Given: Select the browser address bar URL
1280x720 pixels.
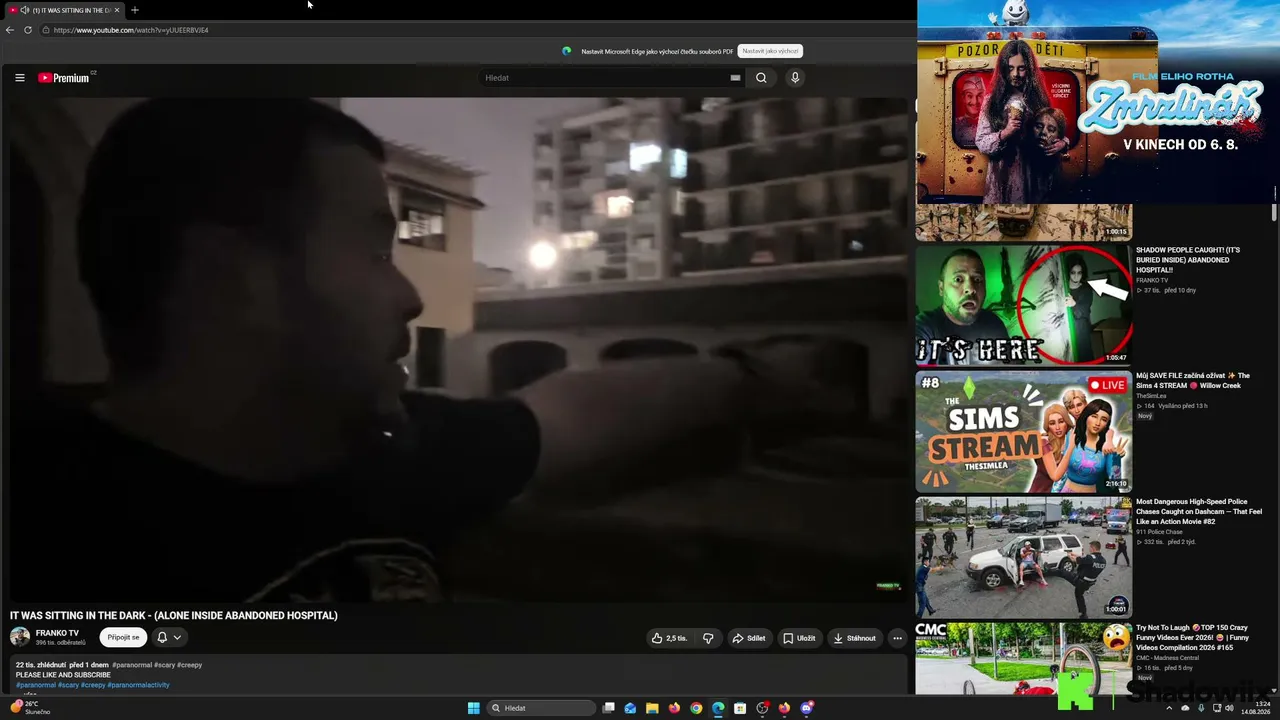Looking at the screenshot, I should click(131, 30).
